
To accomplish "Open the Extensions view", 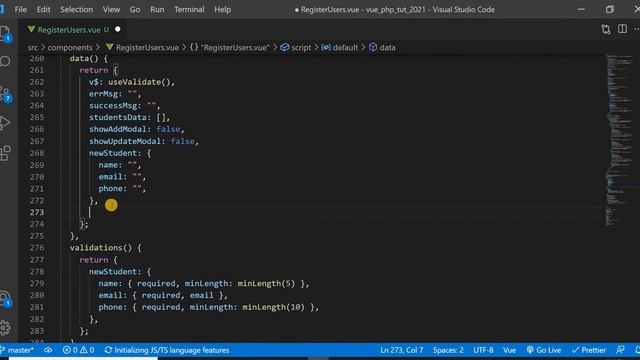I will (5, 153).
